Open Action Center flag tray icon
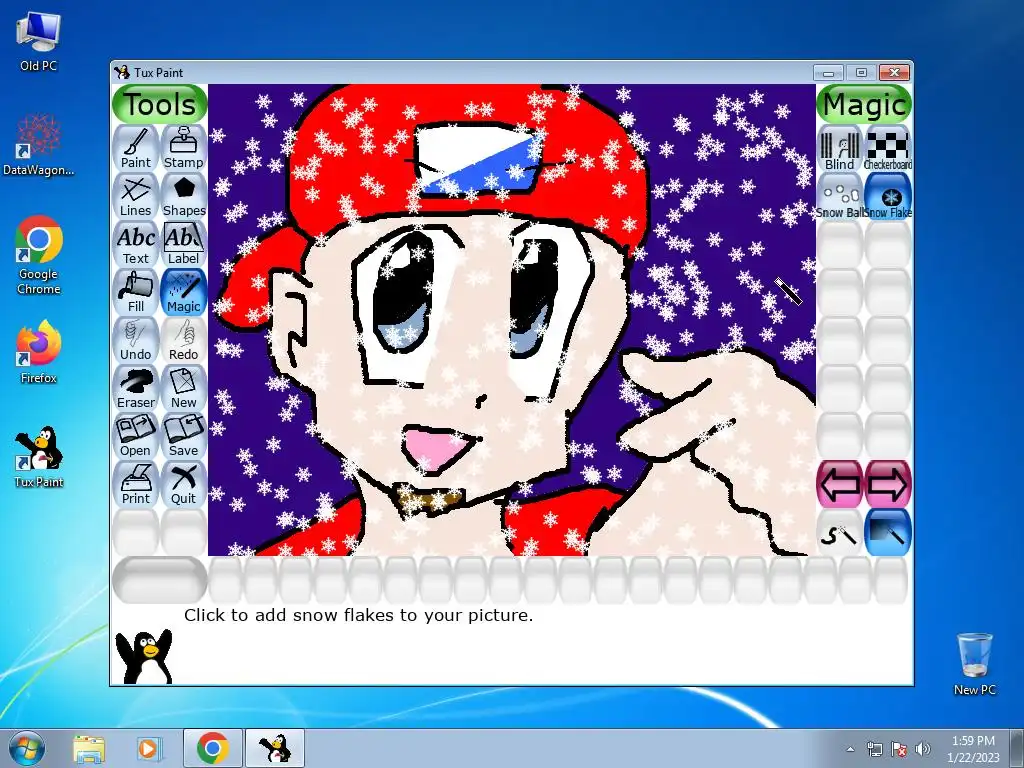The image size is (1024, 768). pyautogui.click(x=899, y=749)
